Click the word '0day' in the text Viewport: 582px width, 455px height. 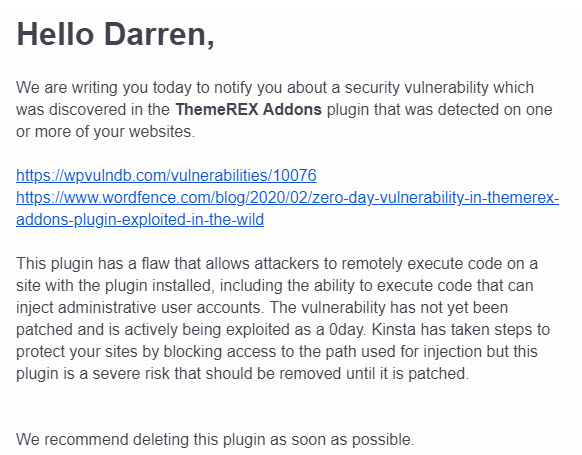click(347, 330)
